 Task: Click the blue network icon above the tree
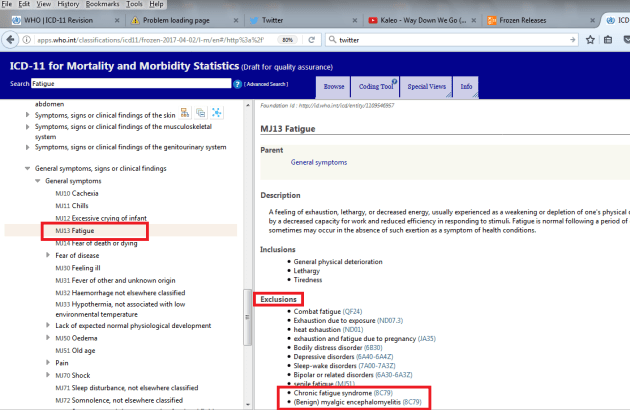[216, 114]
